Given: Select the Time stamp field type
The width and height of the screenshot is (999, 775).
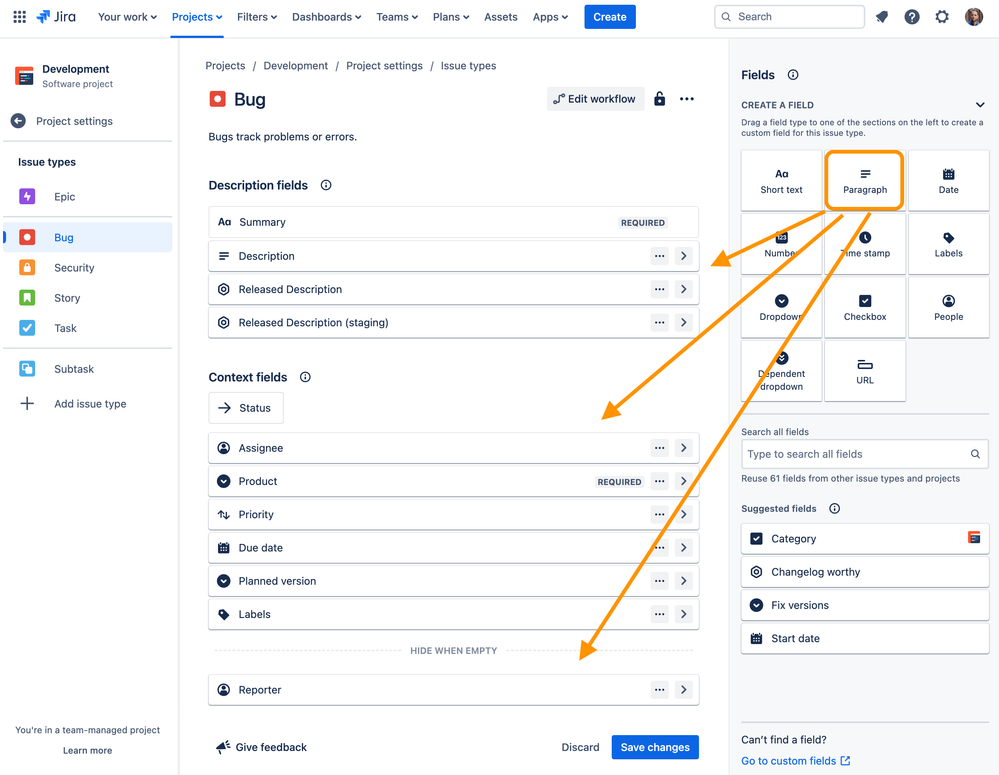Looking at the screenshot, I should click(865, 244).
